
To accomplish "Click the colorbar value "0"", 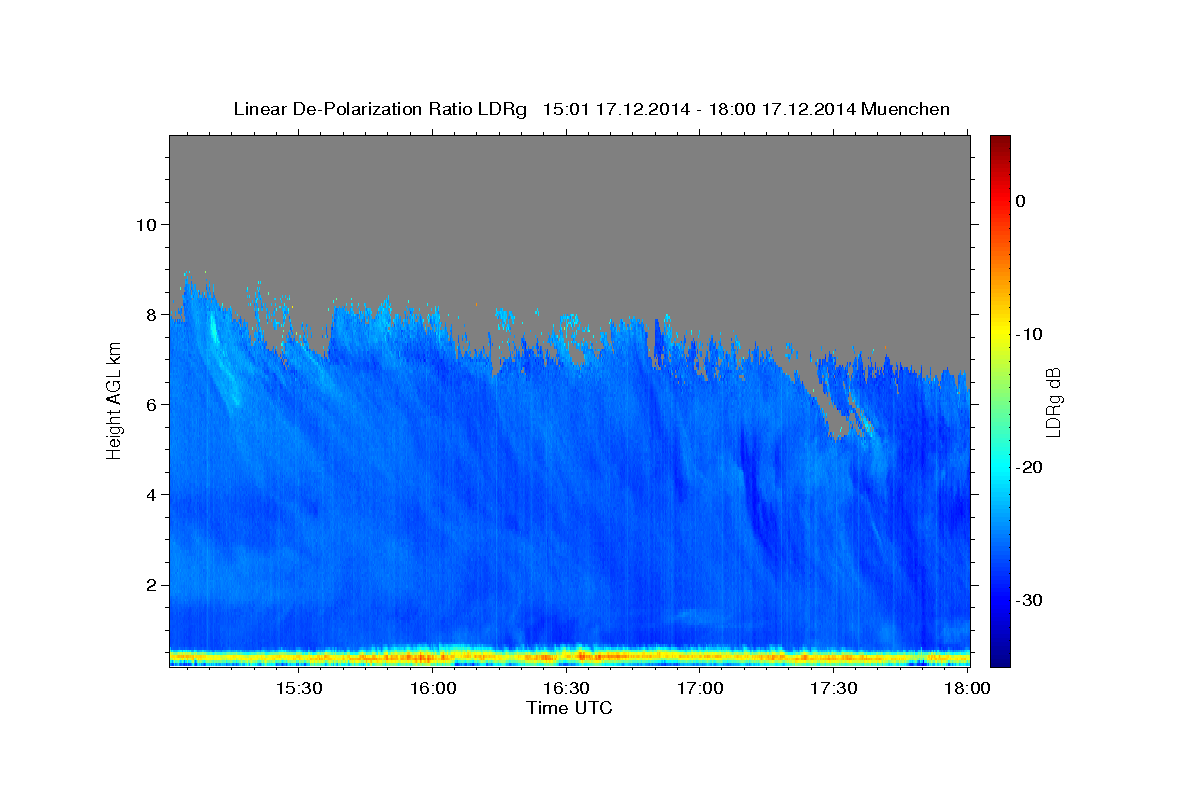I will 1020,201.
